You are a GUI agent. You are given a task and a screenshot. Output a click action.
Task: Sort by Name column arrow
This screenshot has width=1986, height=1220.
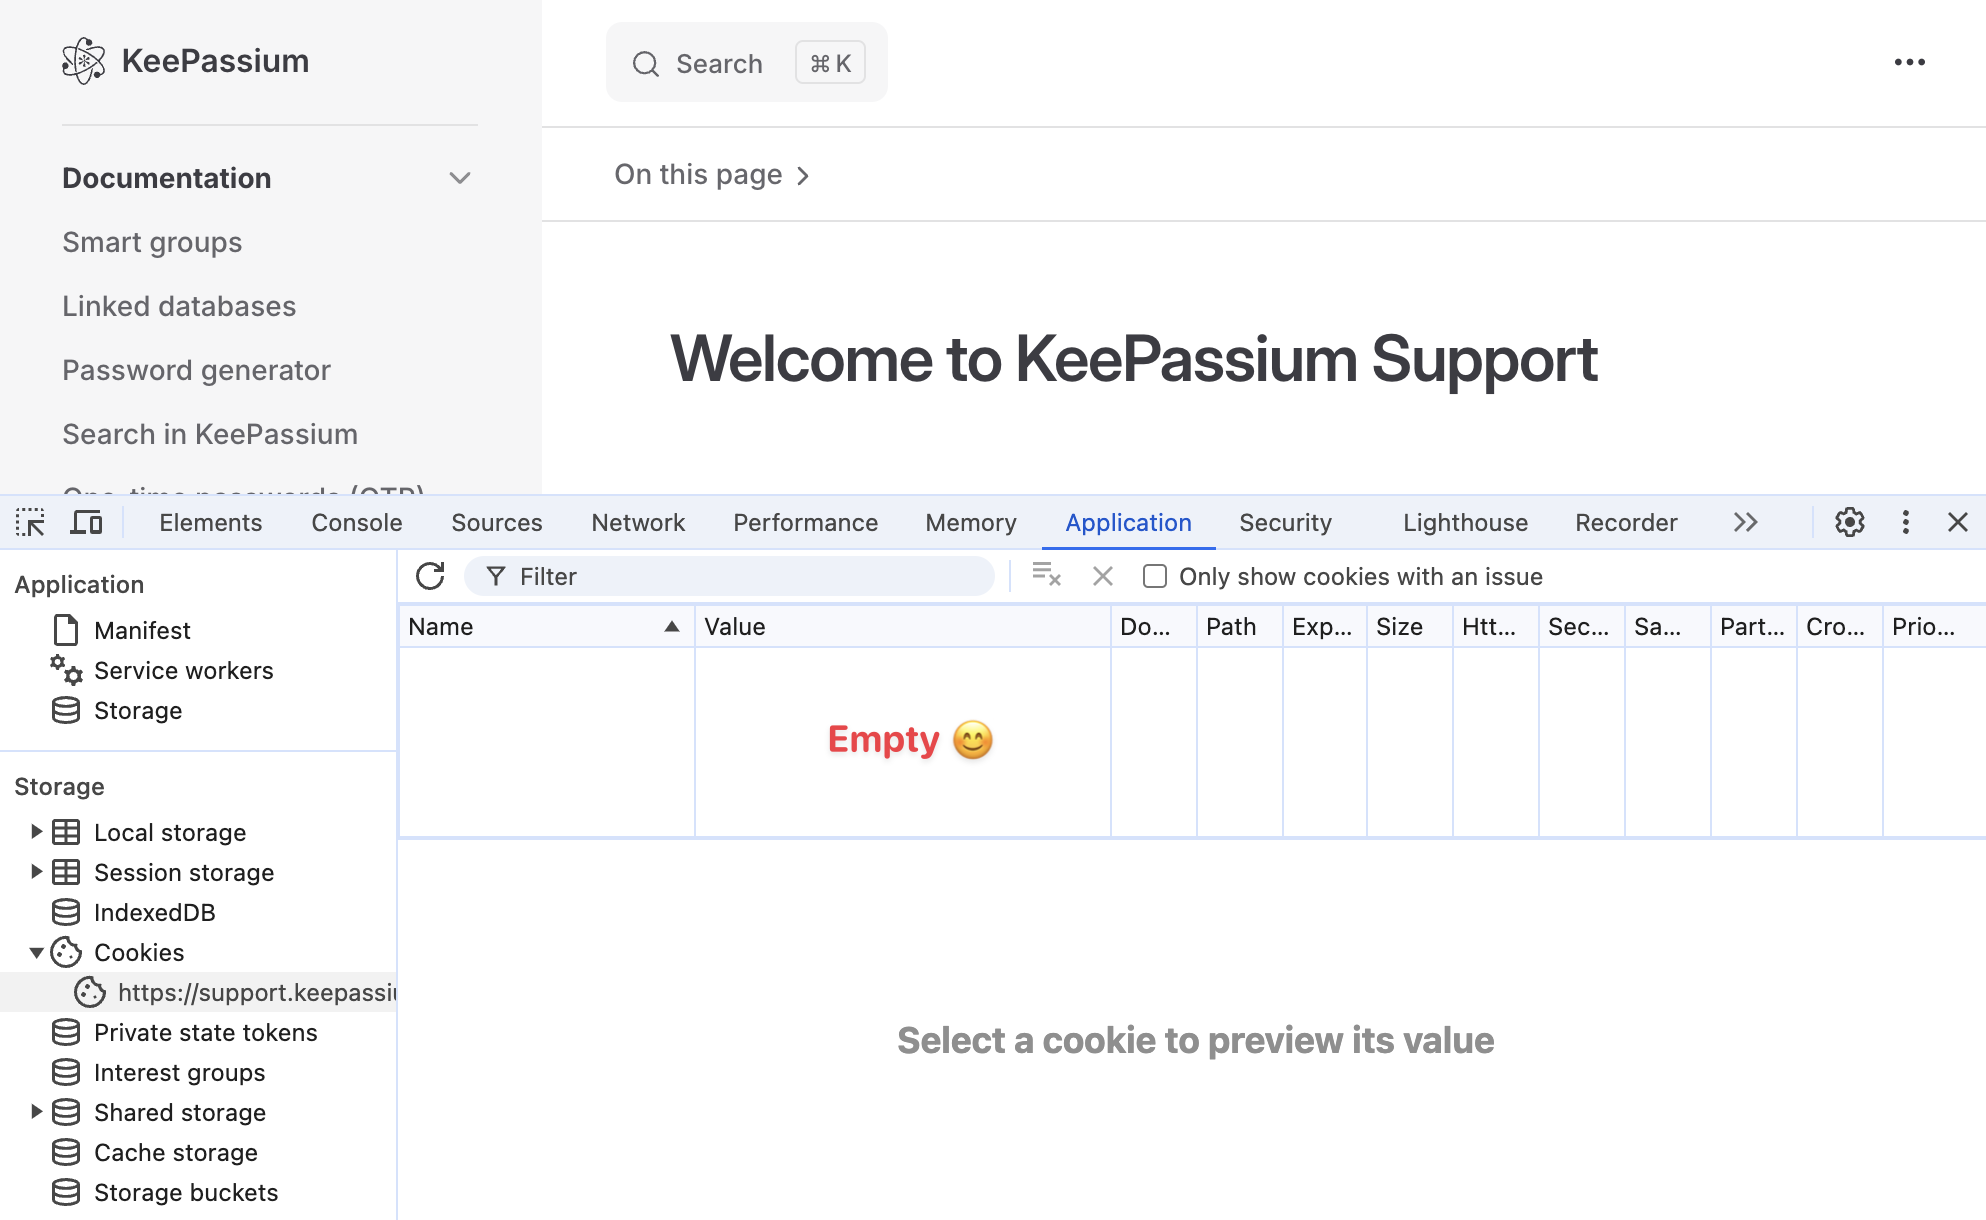672,626
